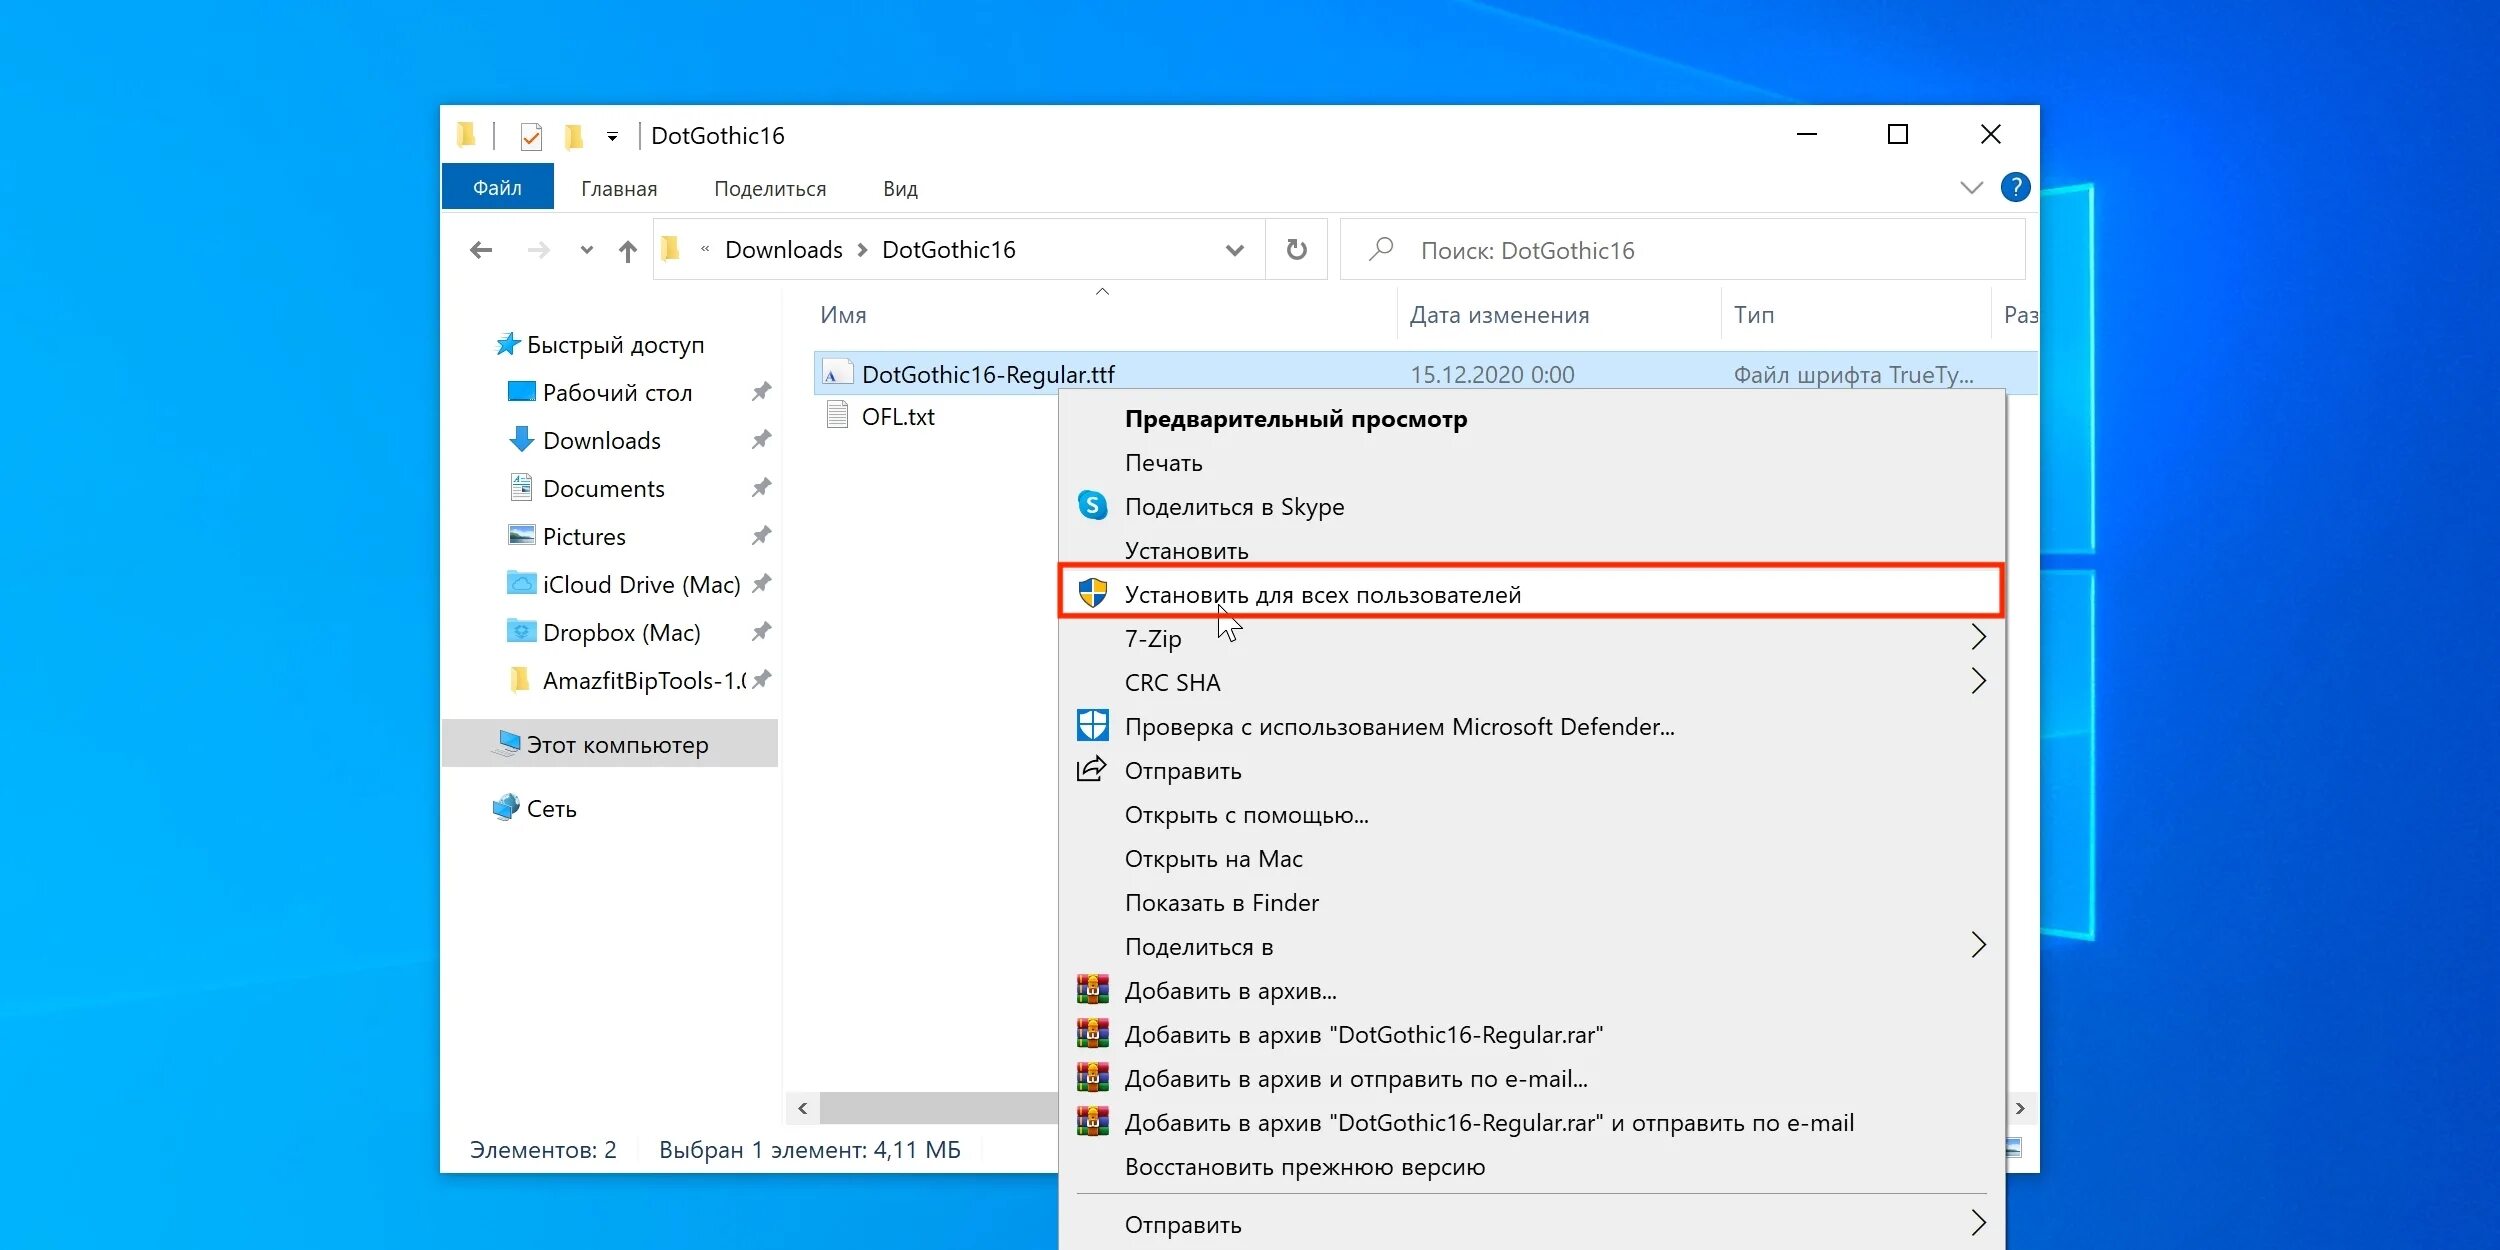
Task: Click the Skype share icon
Action: [x=1092, y=505]
